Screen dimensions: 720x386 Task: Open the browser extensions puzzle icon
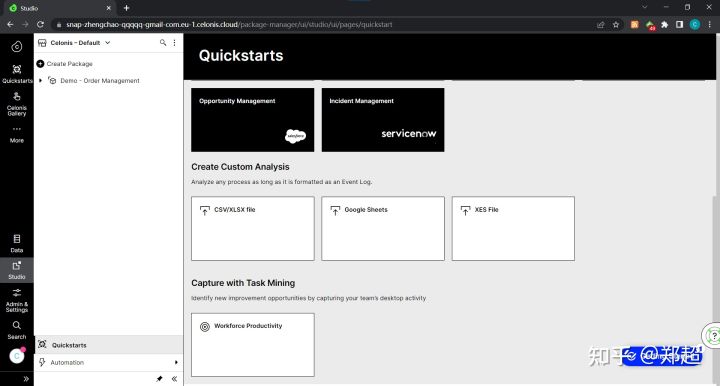[x=664, y=25]
